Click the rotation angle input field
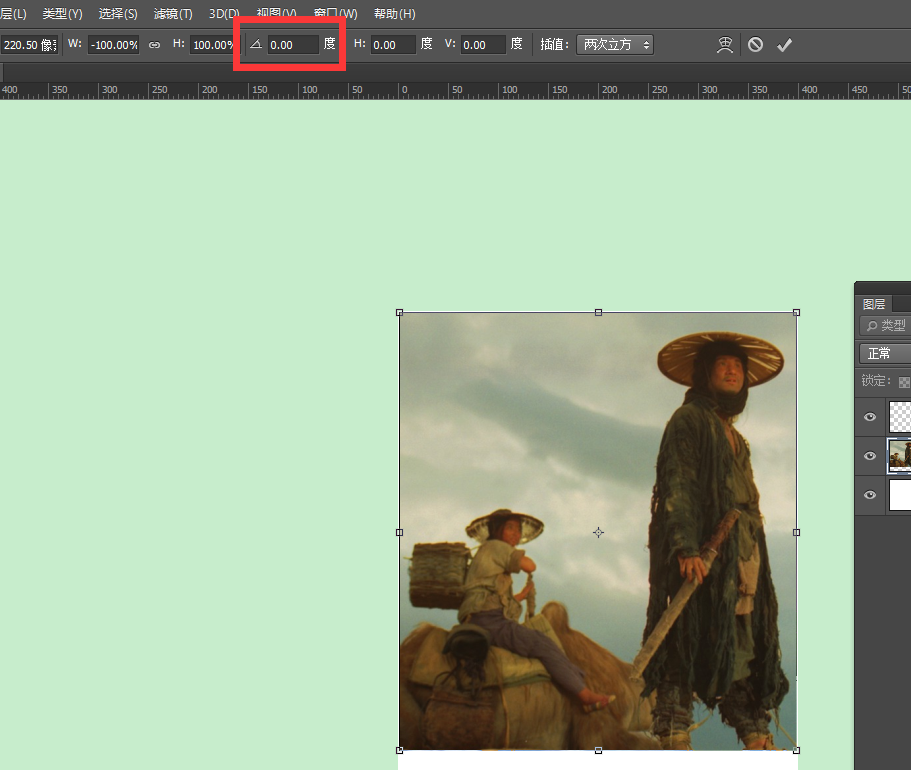The image size is (911, 770). [293, 45]
